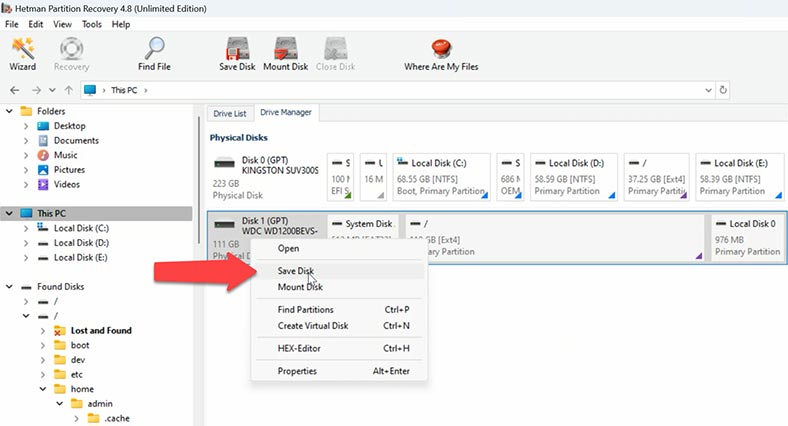
Task: Go forward with the right arrow
Action: point(36,90)
